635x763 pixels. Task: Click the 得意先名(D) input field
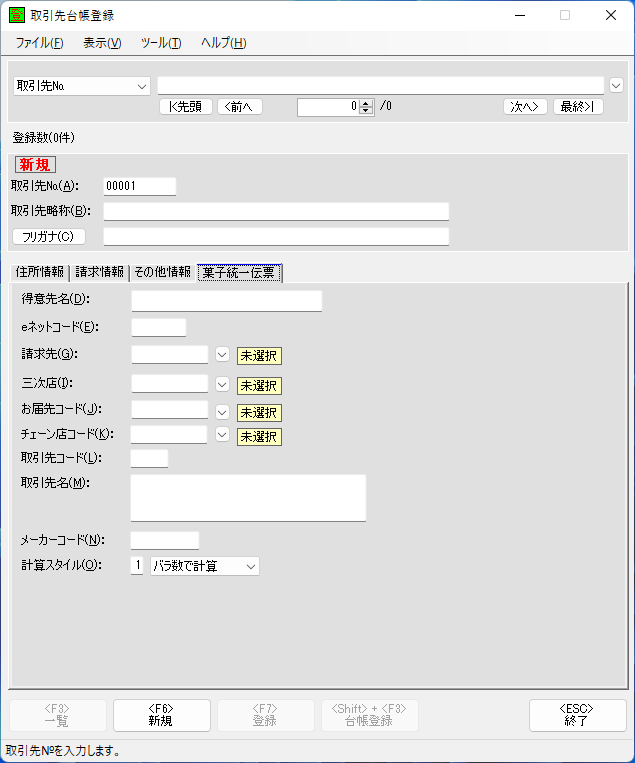click(x=227, y=301)
